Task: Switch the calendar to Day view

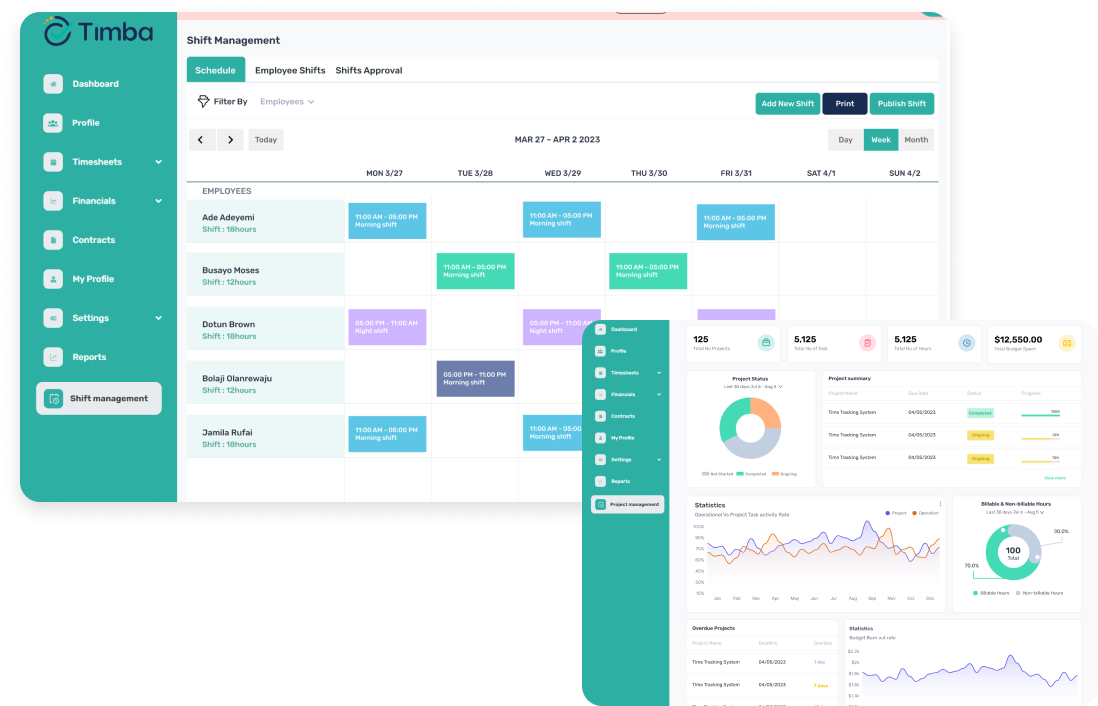Action: tap(845, 140)
